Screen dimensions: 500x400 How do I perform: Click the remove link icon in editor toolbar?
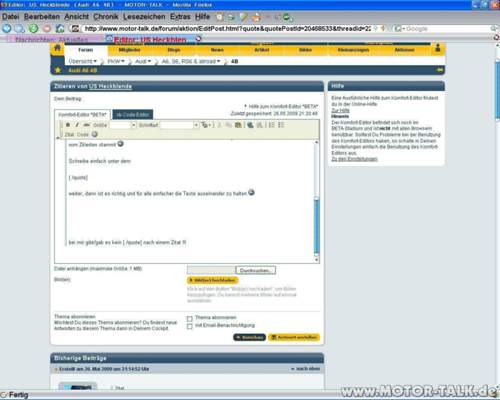(260, 125)
